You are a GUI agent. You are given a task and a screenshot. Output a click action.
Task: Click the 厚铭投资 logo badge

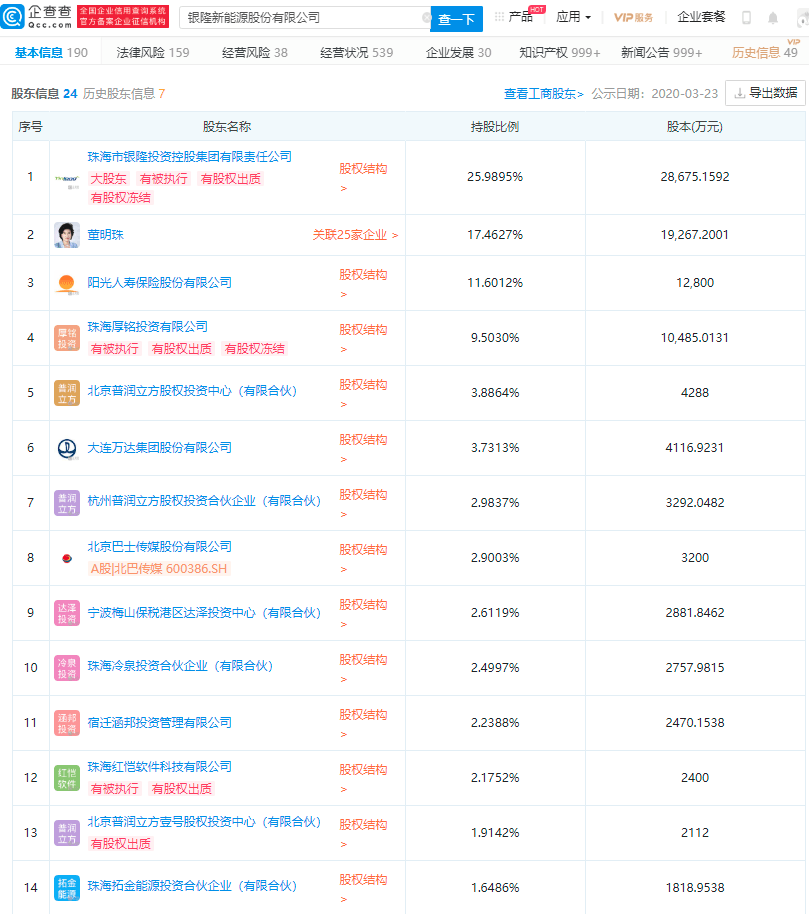pyautogui.click(x=67, y=338)
